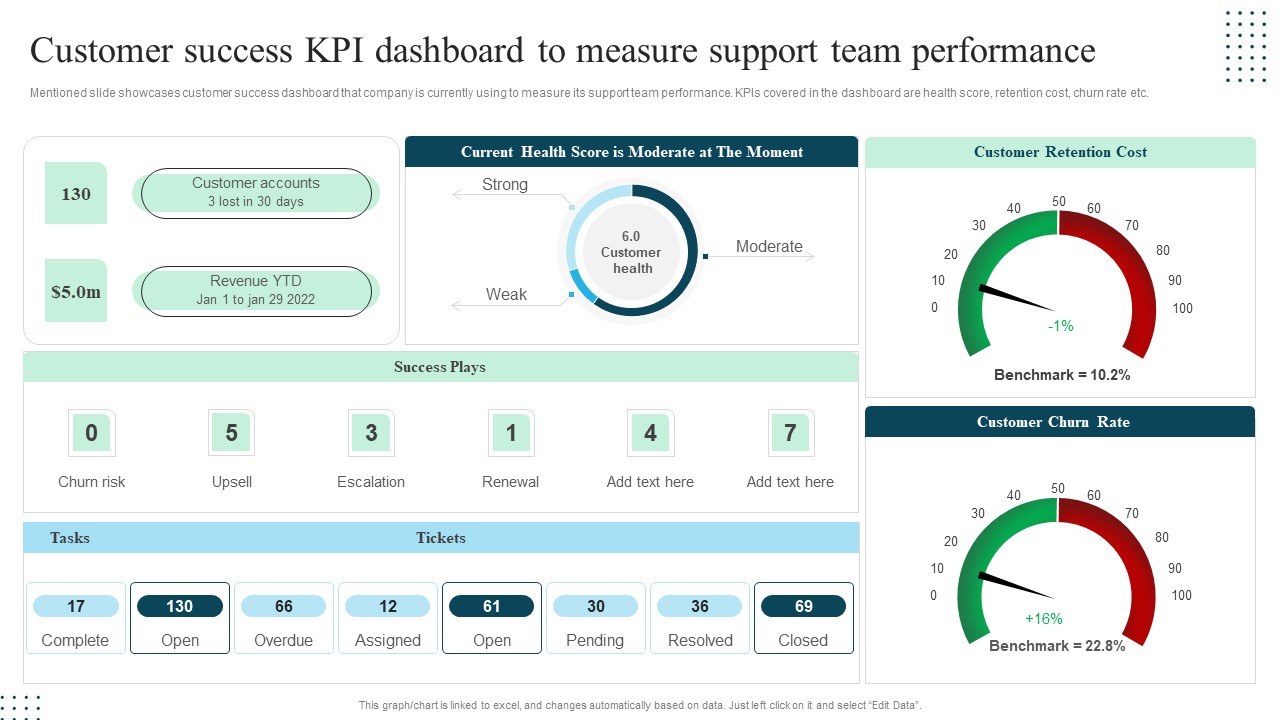This screenshot has height=720, width=1280.
Task: Click the Revenue YTD pill label
Action: [x=256, y=290]
